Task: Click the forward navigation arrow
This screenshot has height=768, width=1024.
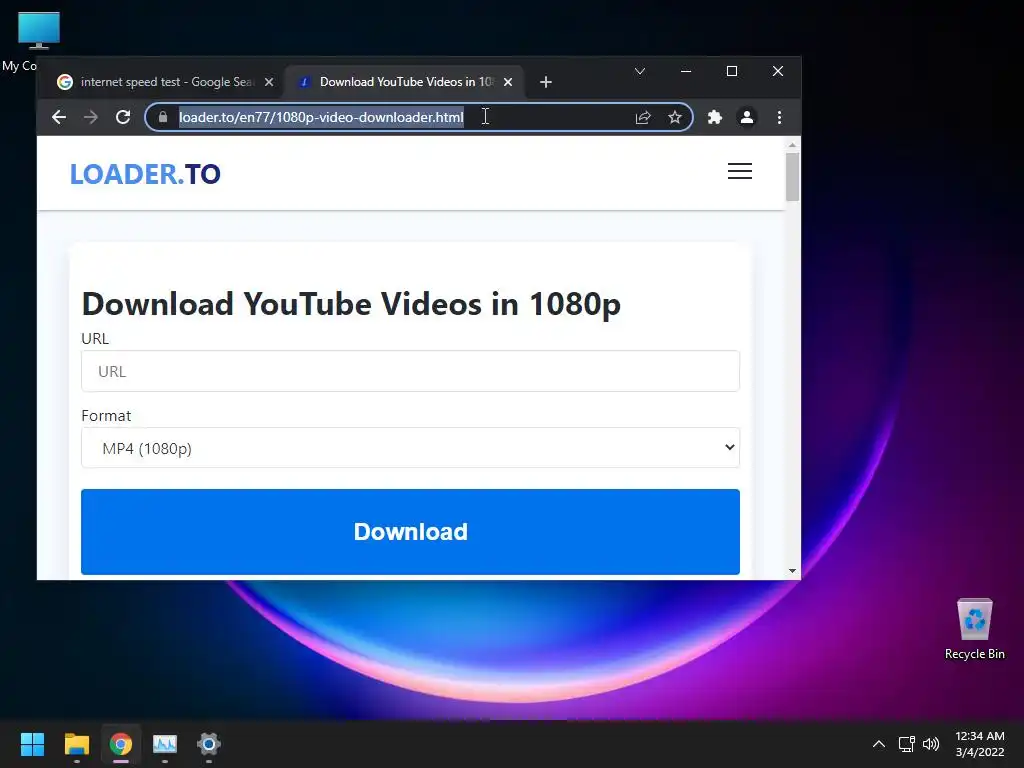Action: [91, 117]
